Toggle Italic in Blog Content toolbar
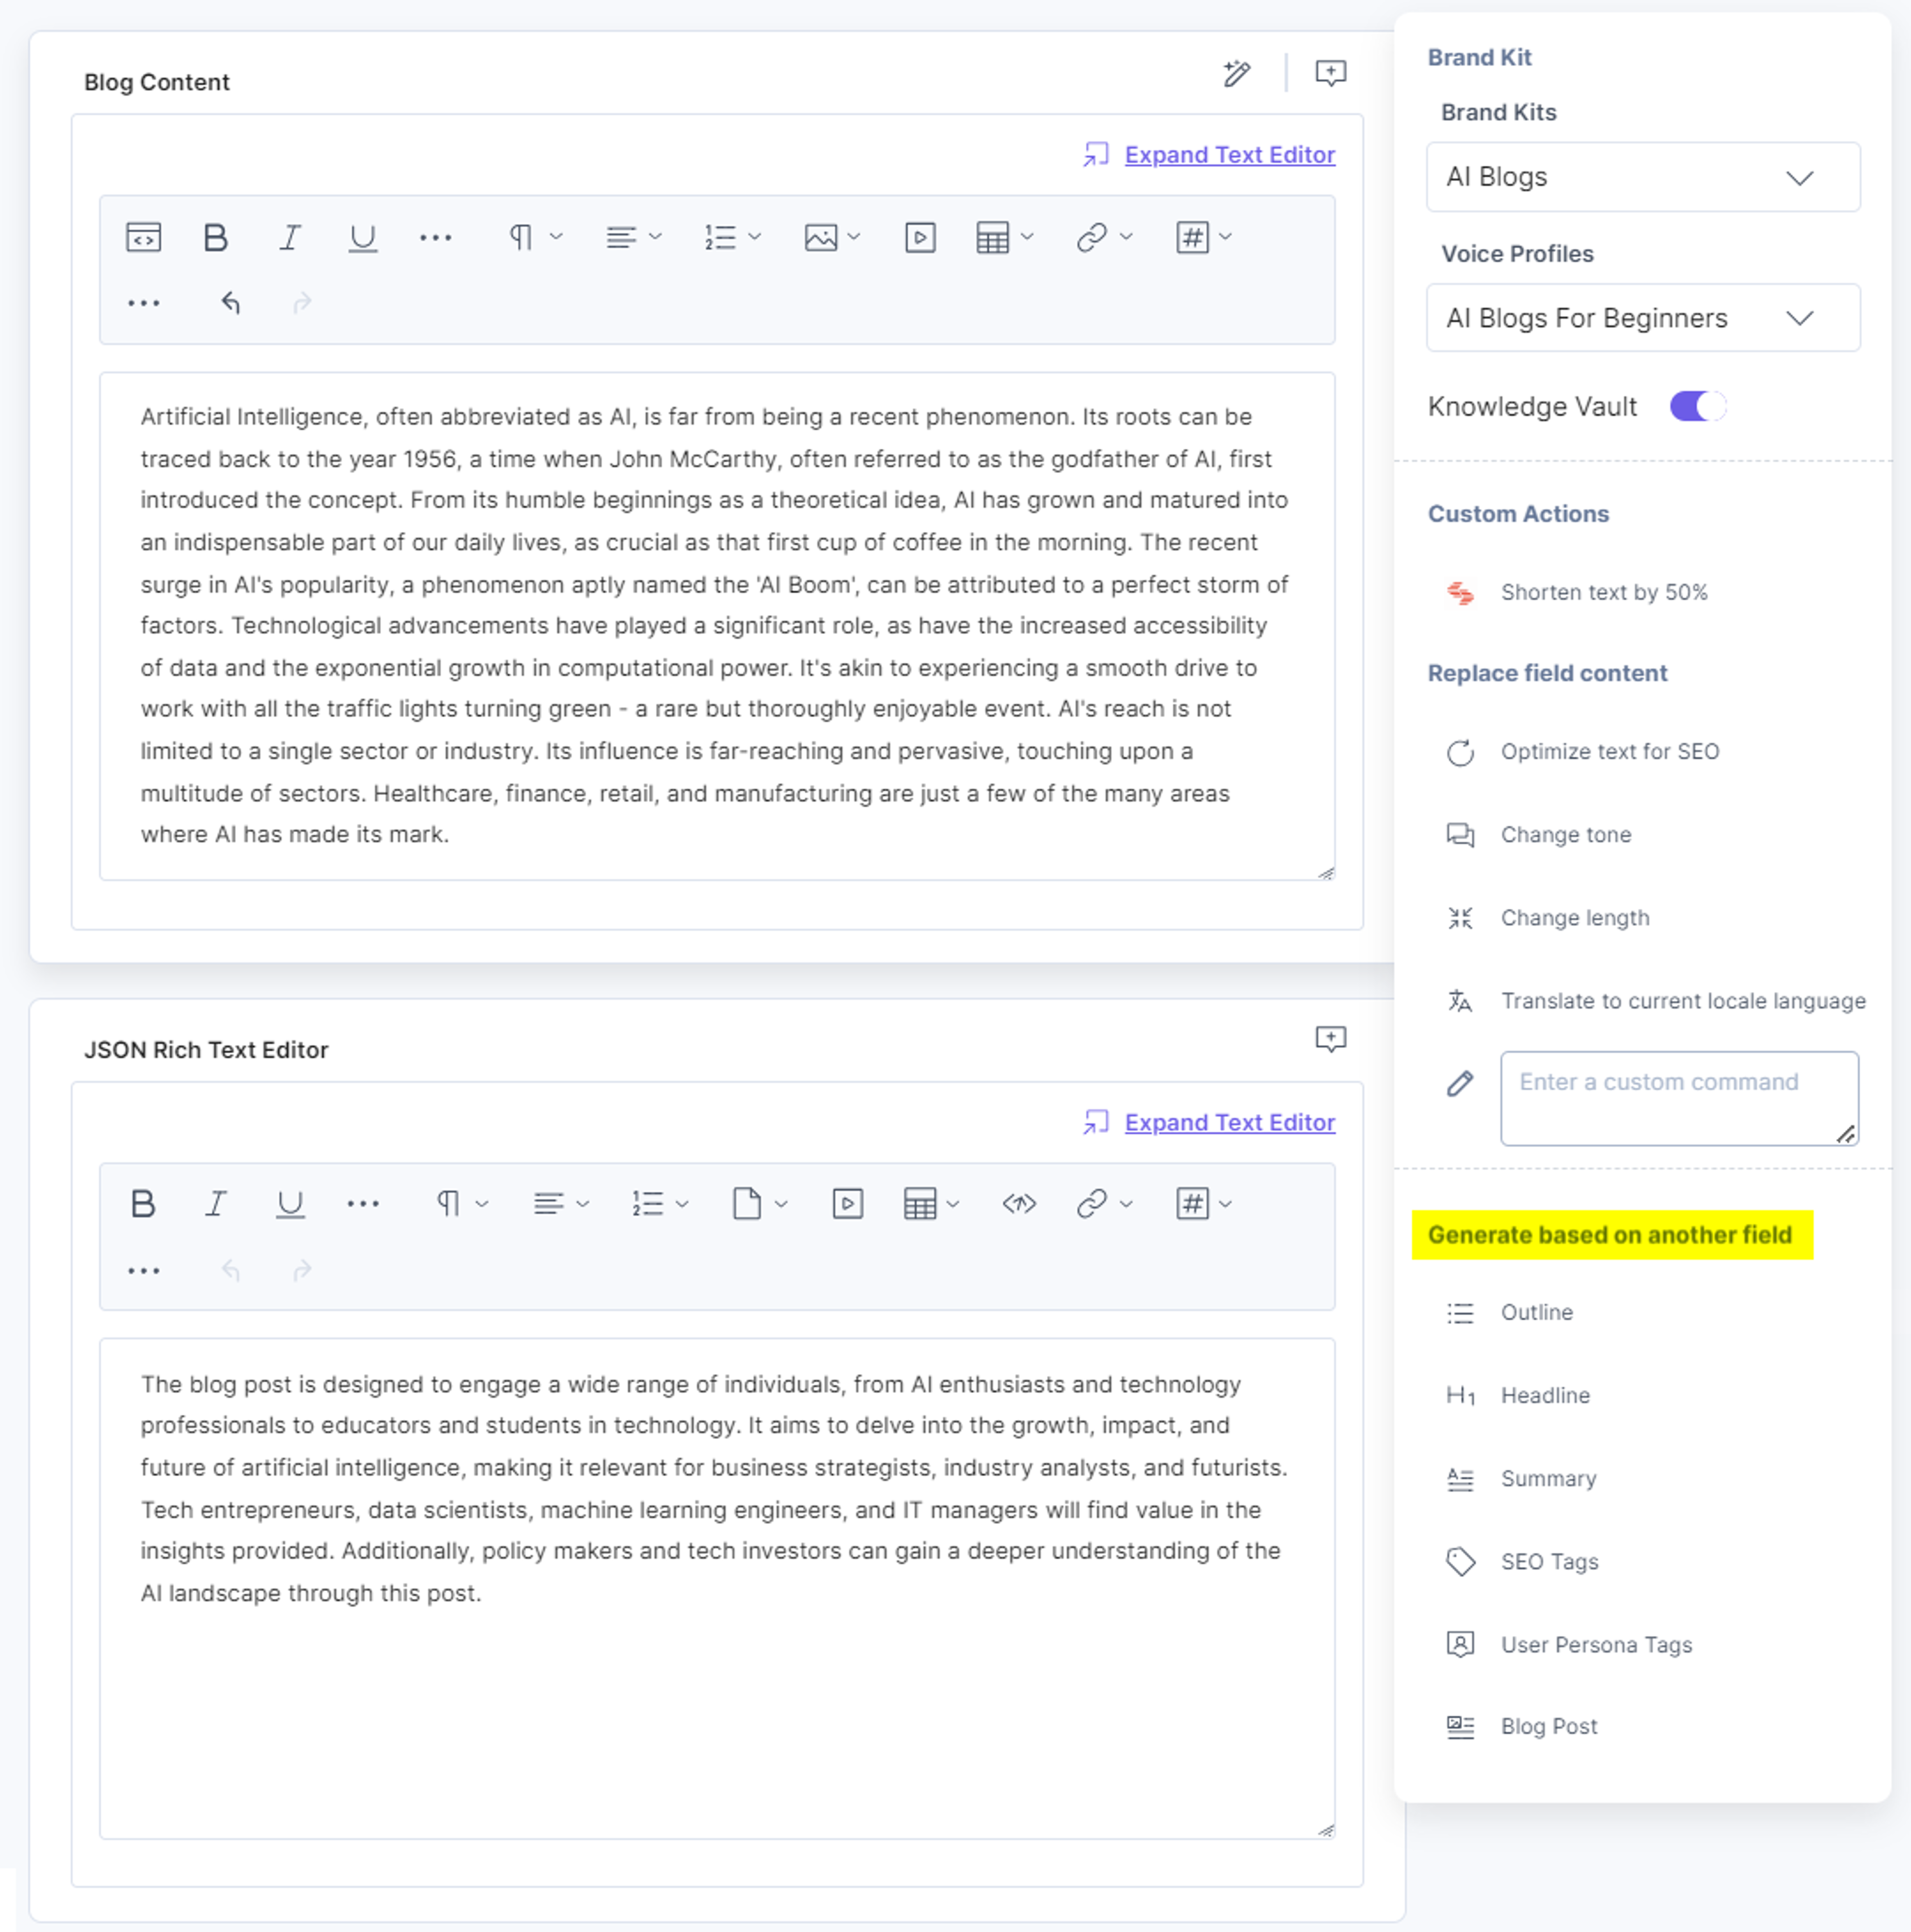Viewport: 1911px width, 1932px height. point(289,238)
